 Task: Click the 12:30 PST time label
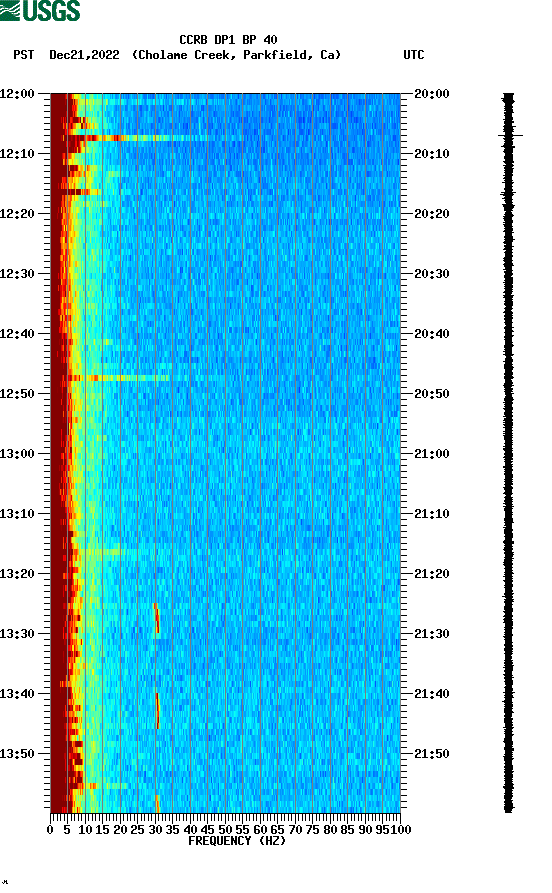click(x=17, y=273)
